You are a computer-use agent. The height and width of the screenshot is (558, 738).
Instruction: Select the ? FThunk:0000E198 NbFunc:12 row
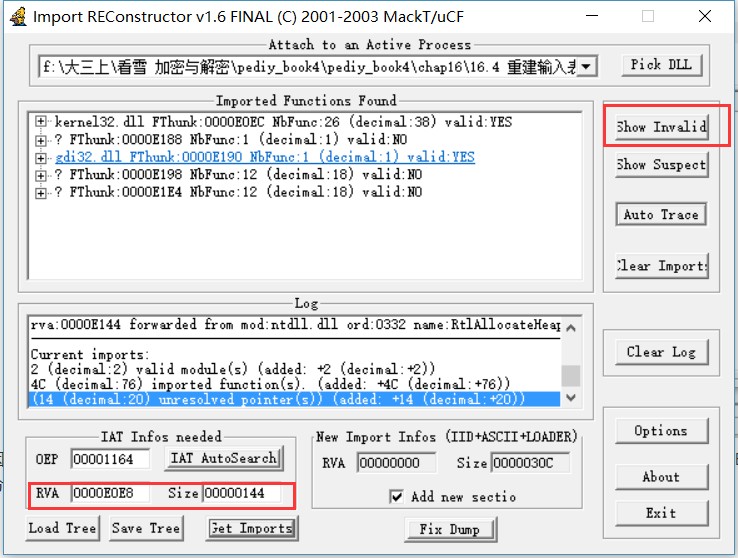238,174
